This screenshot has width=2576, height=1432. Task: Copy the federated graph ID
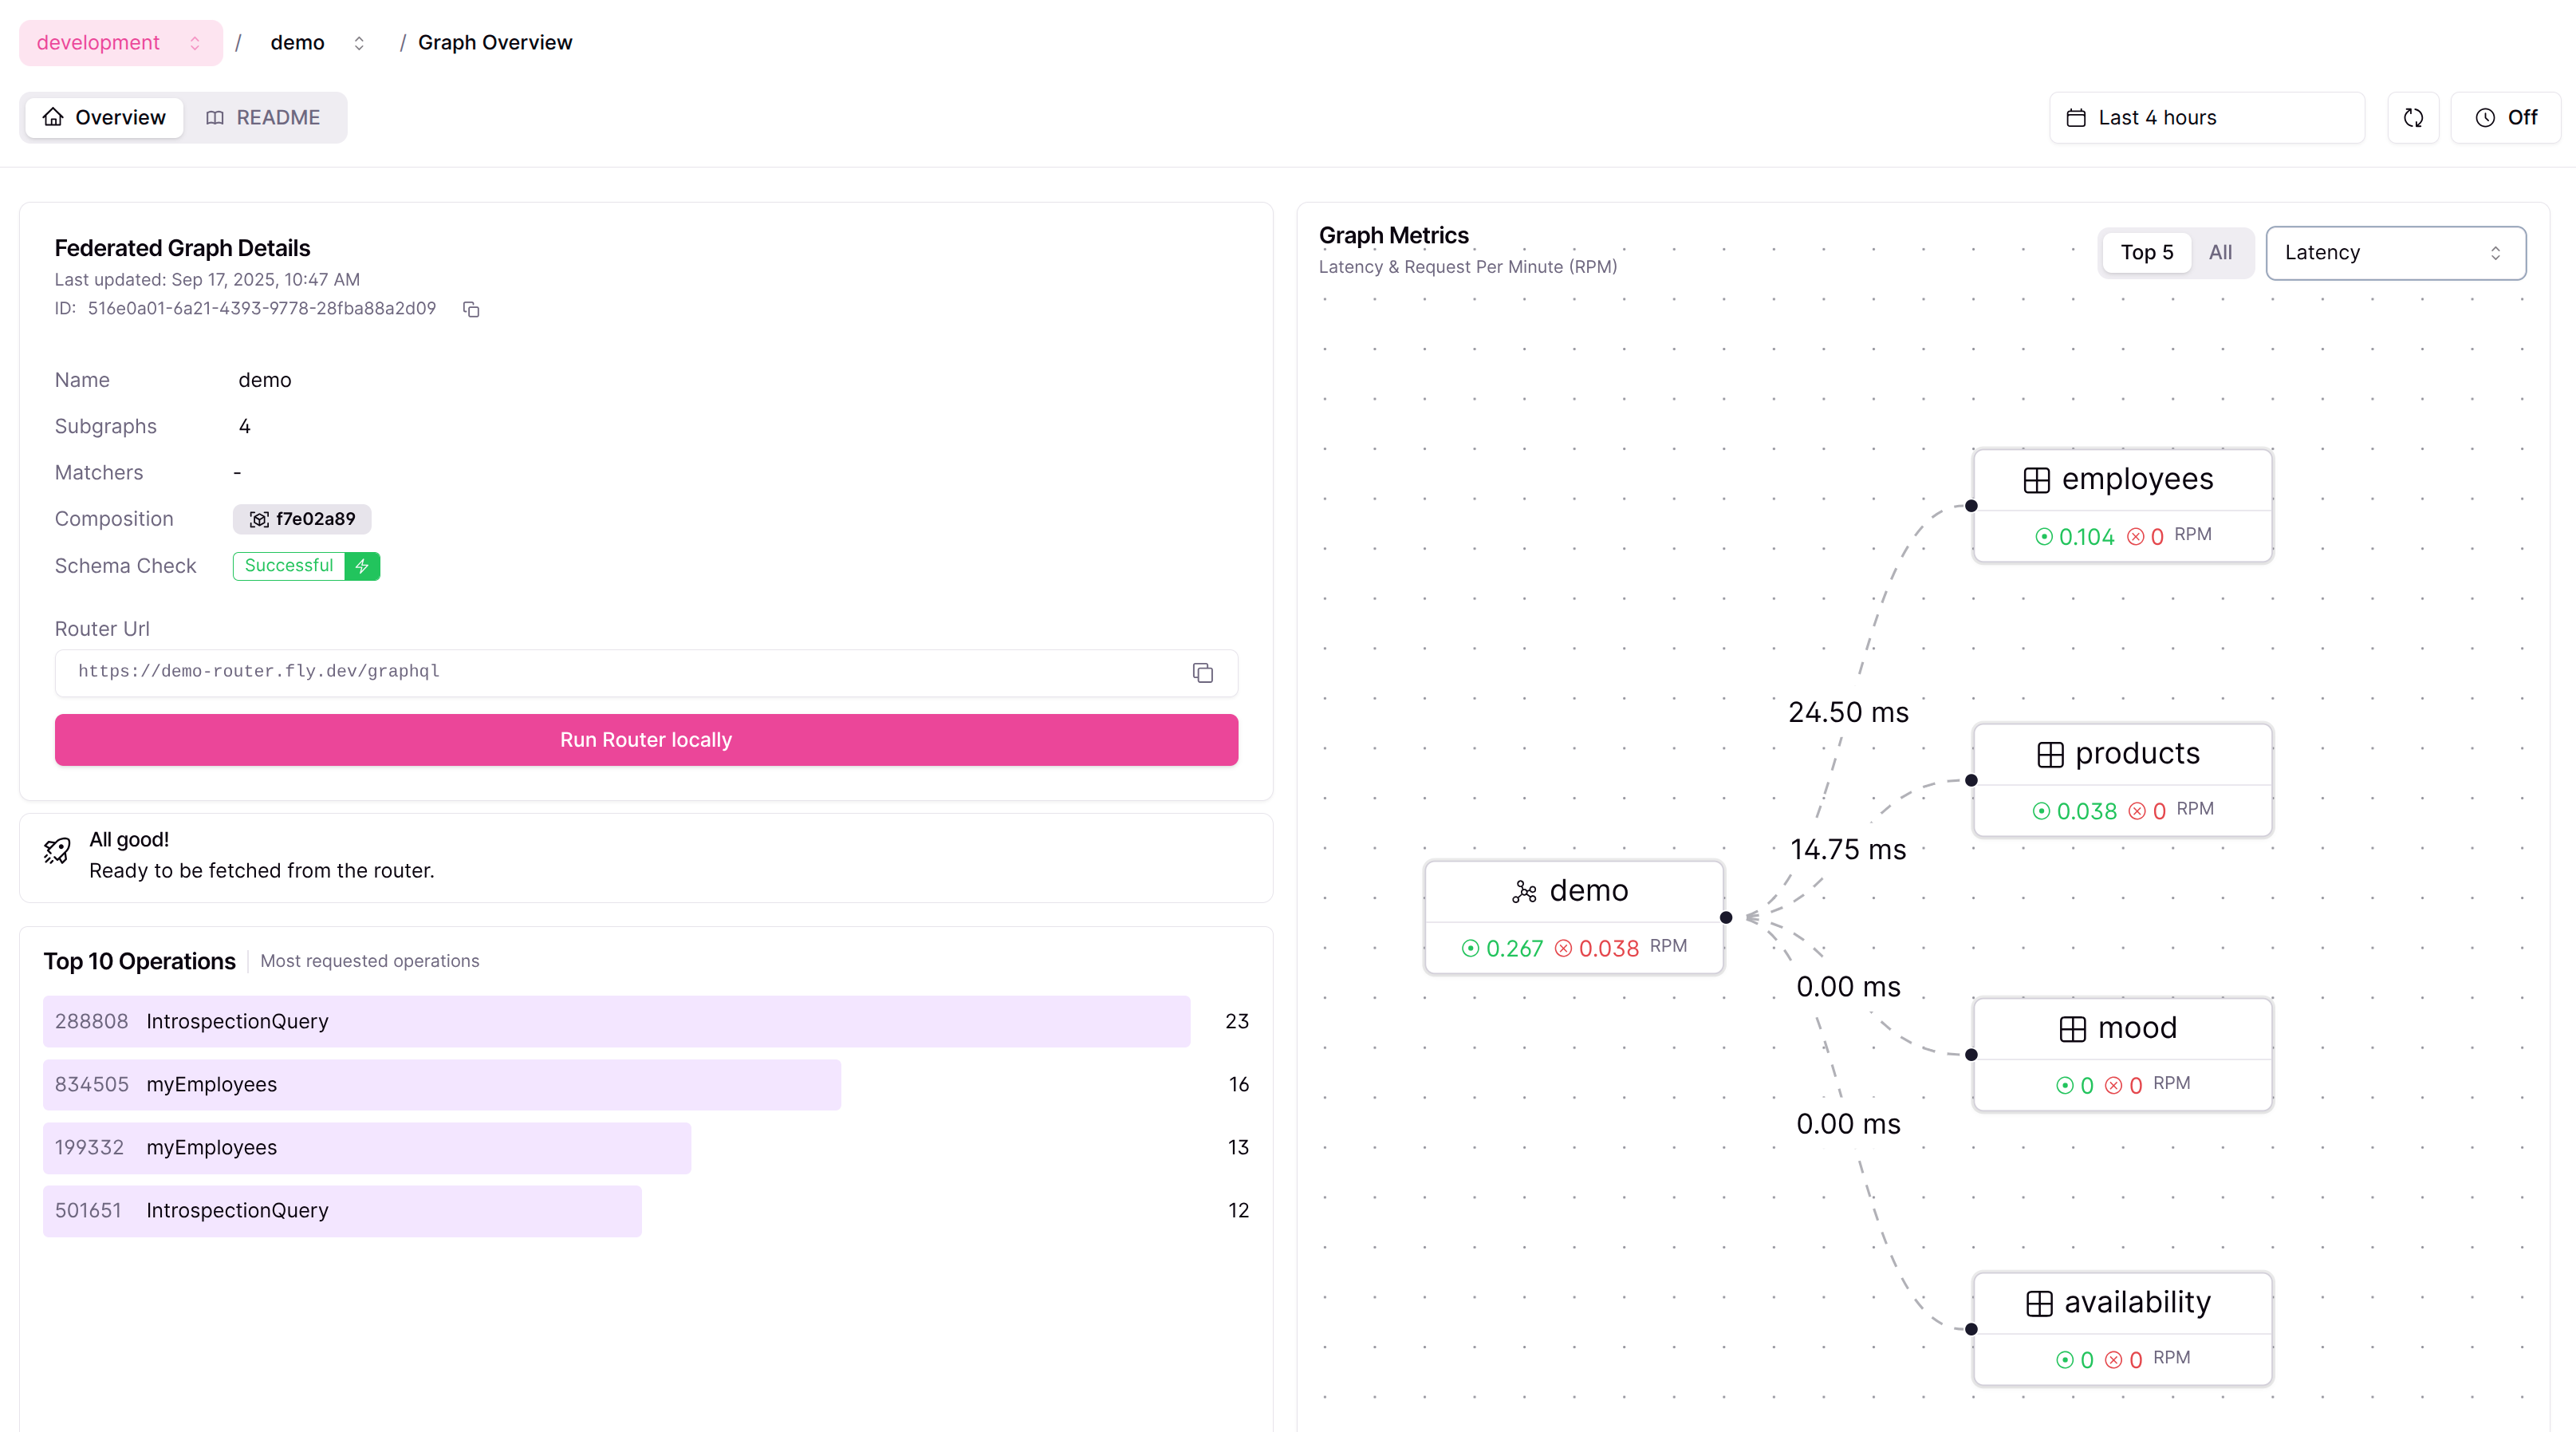coord(471,310)
